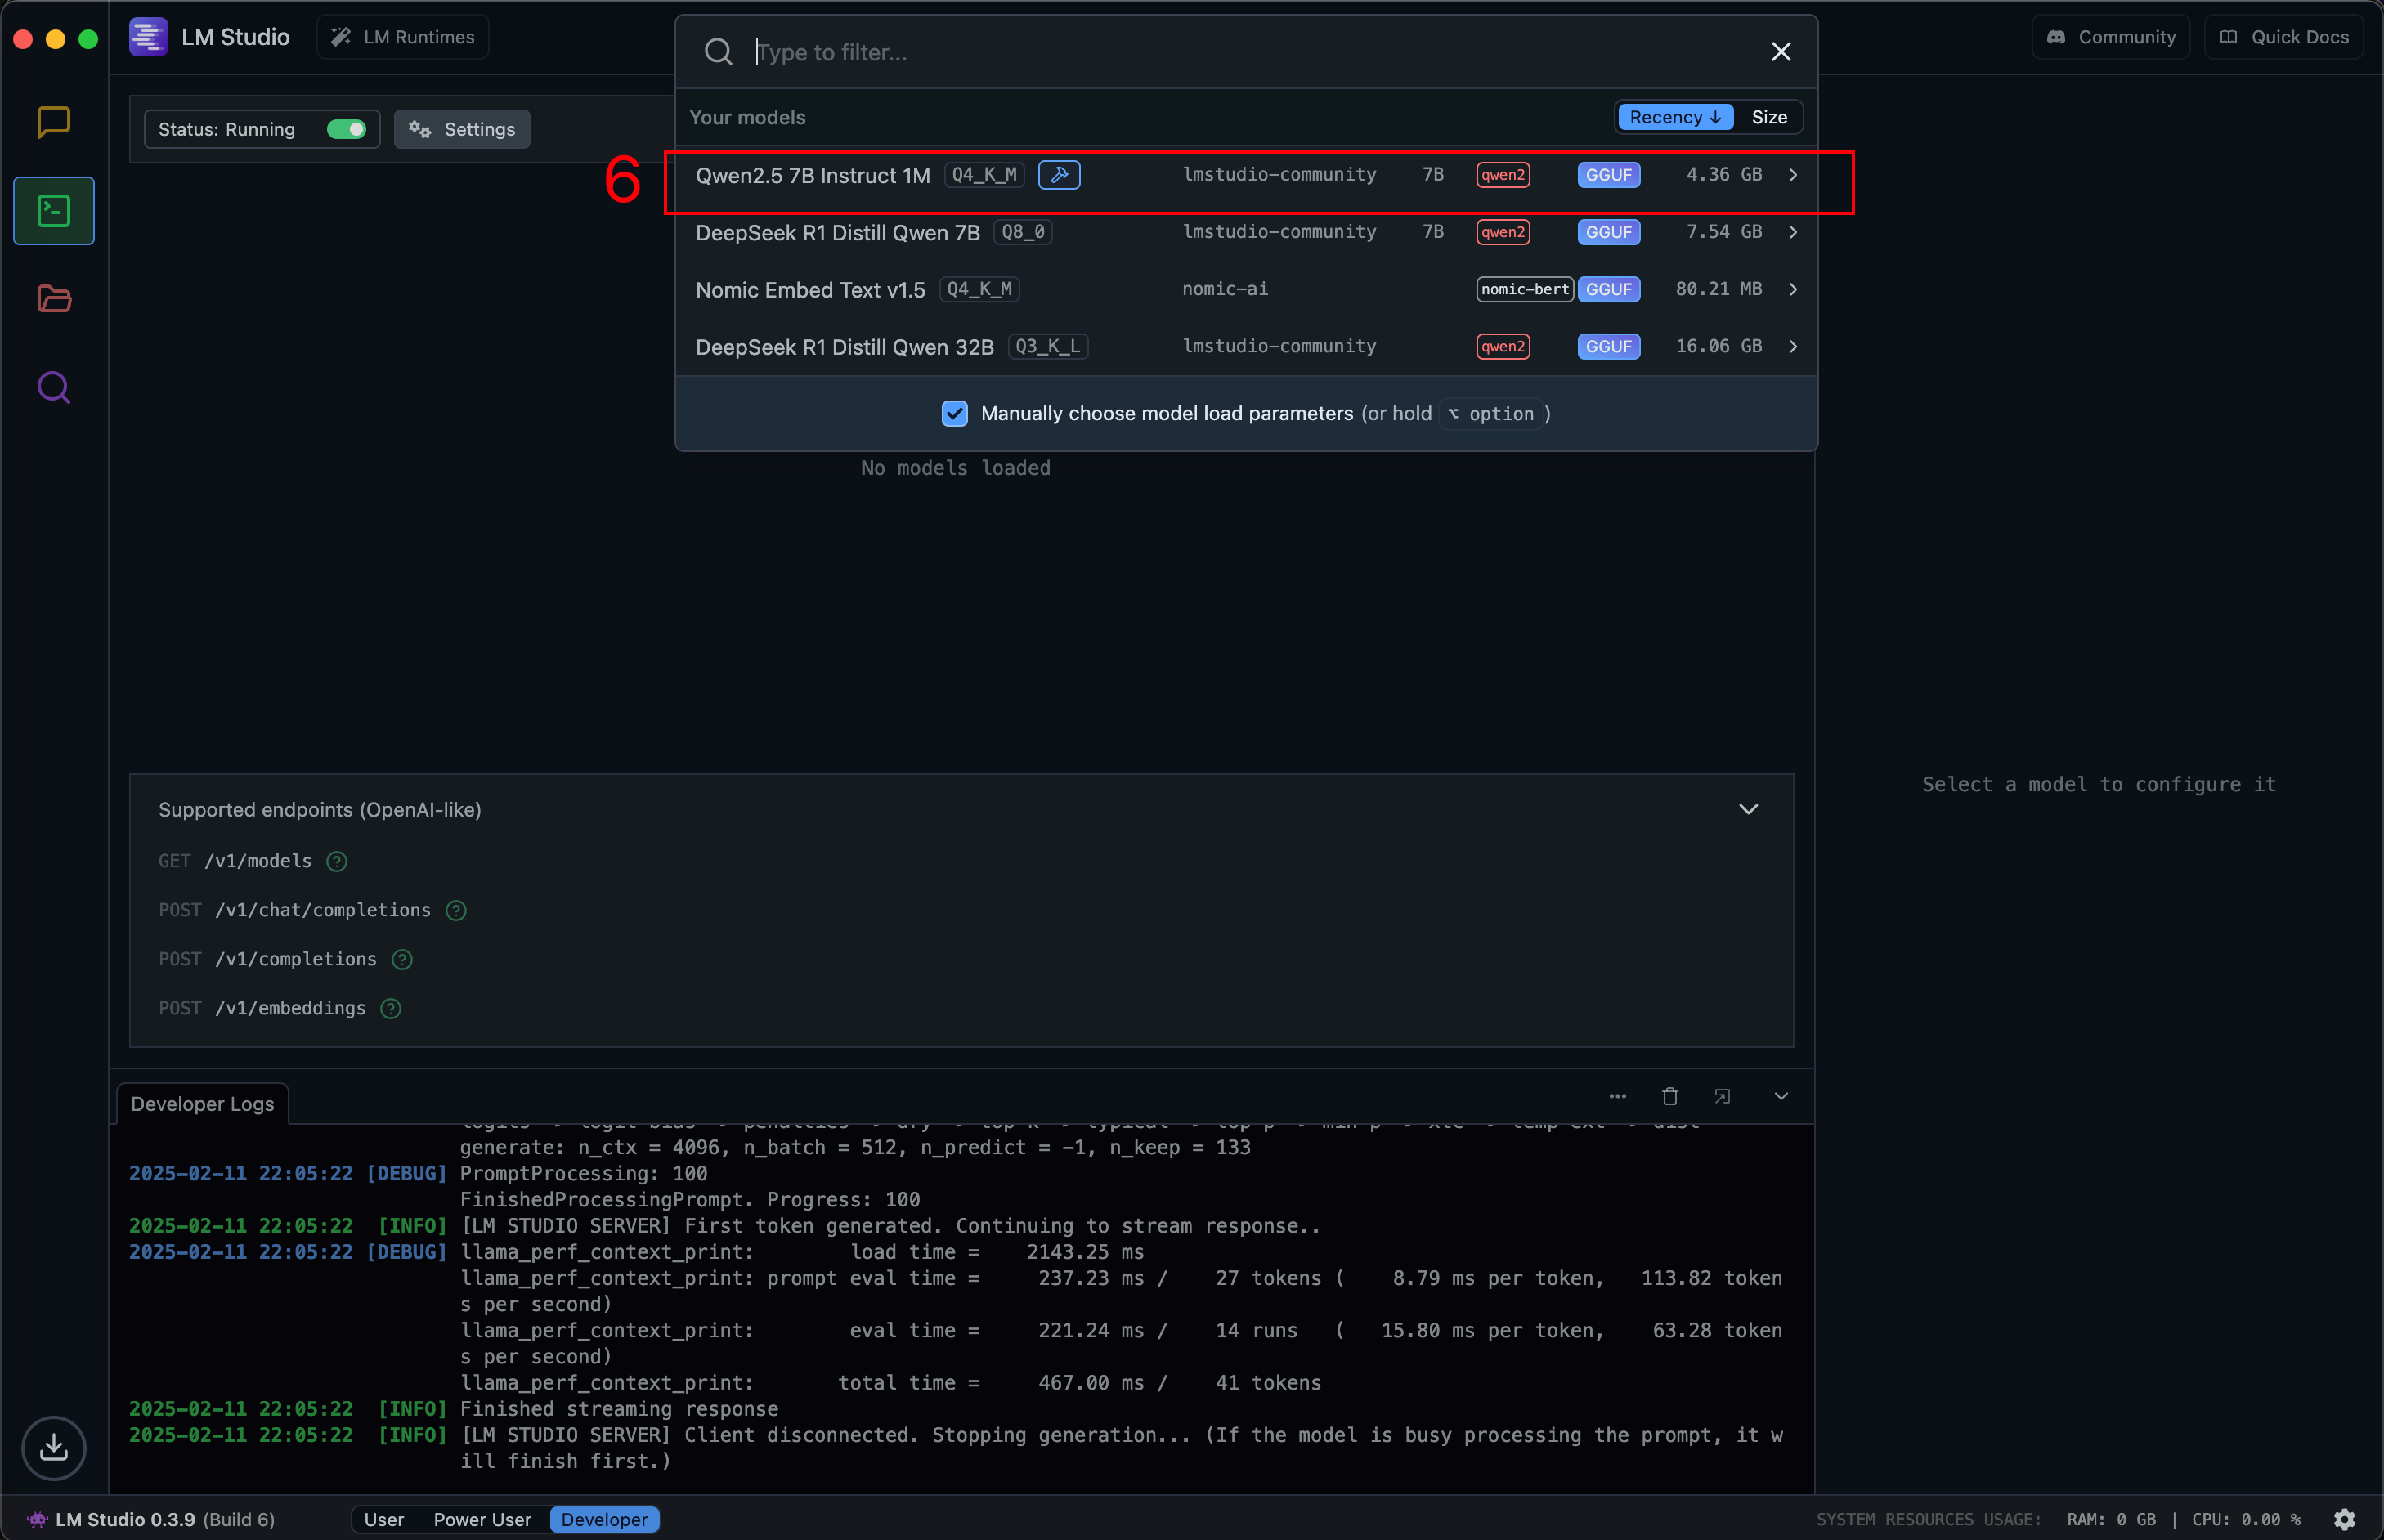
Task: Click help icon next to /v1/embeddings
Action: [x=391, y=1008]
